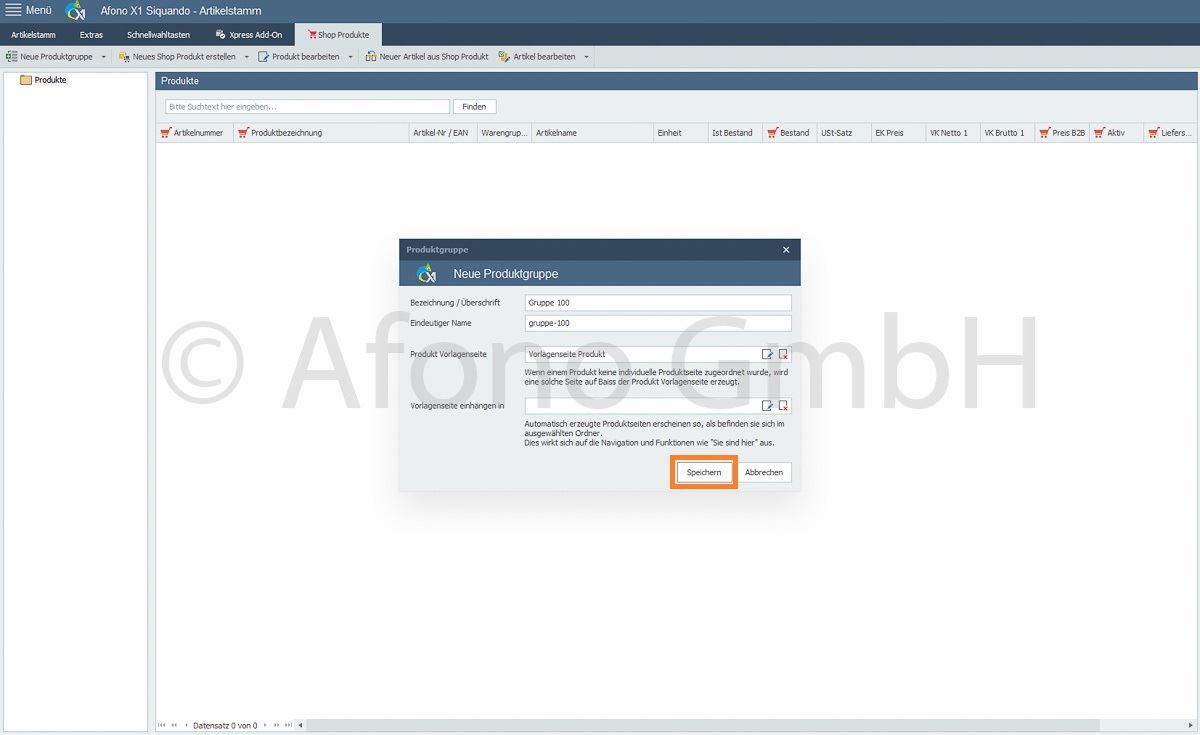The image size is (1200, 735).
Task: Open the hamburger Menü icon
Action: (x=13, y=10)
